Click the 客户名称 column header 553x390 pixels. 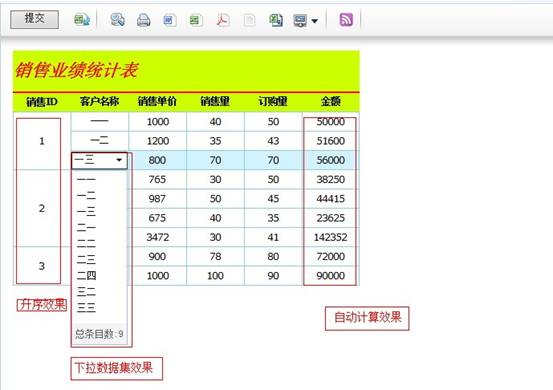coord(99,102)
